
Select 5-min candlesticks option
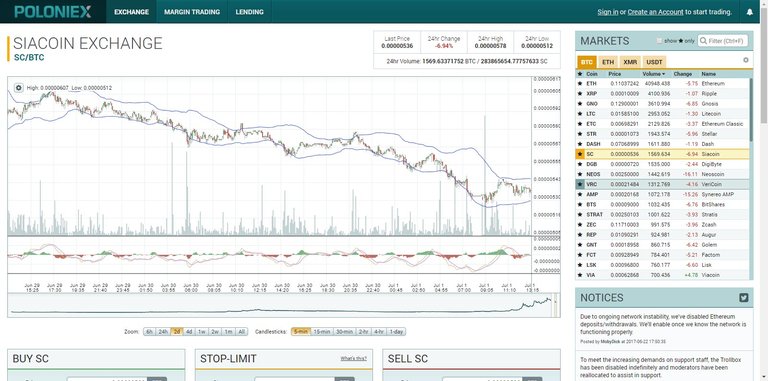click(301, 332)
